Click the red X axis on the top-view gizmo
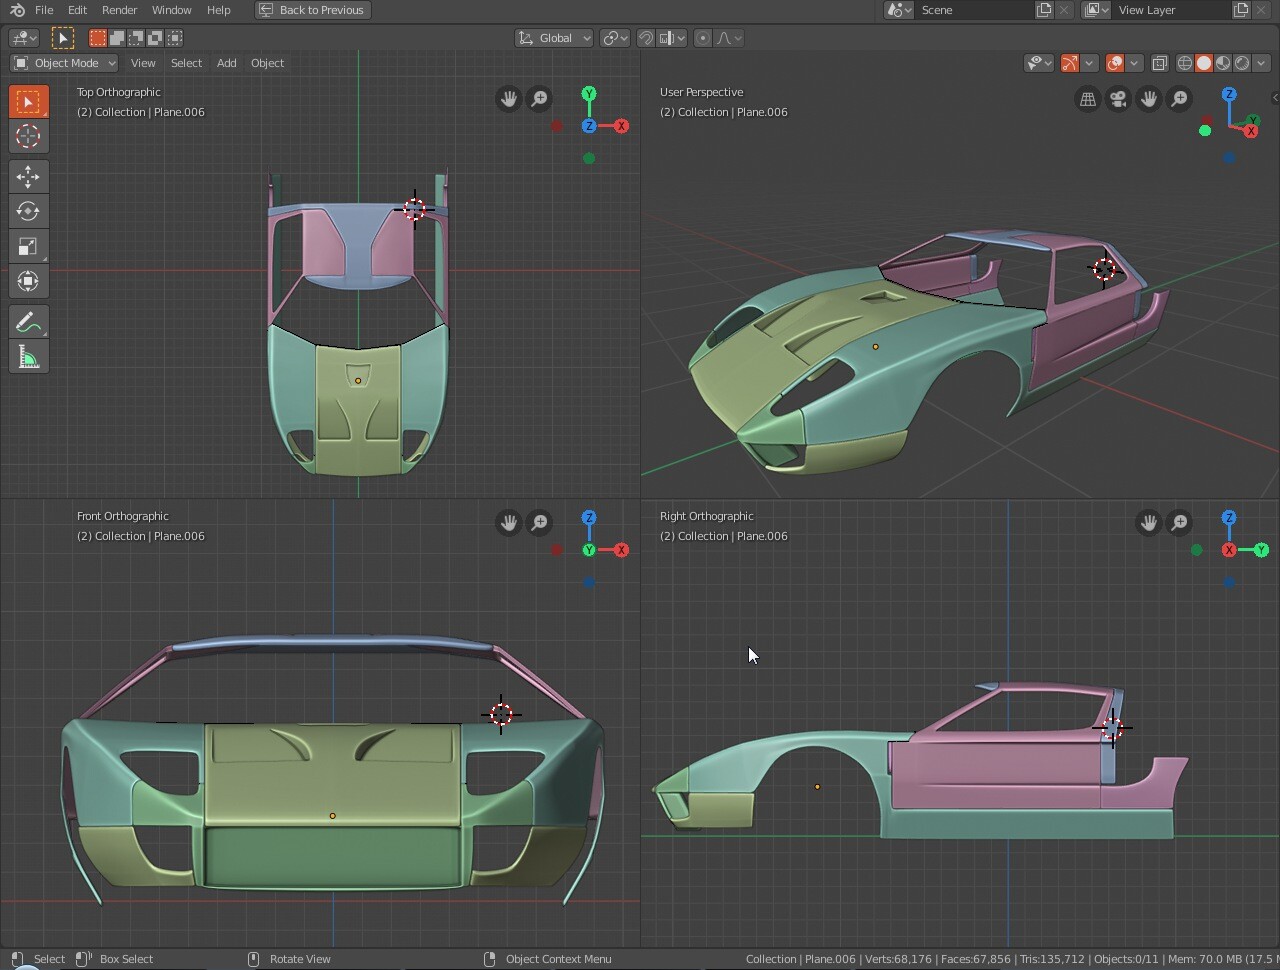Image resolution: width=1280 pixels, height=970 pixels. [621, 126]
